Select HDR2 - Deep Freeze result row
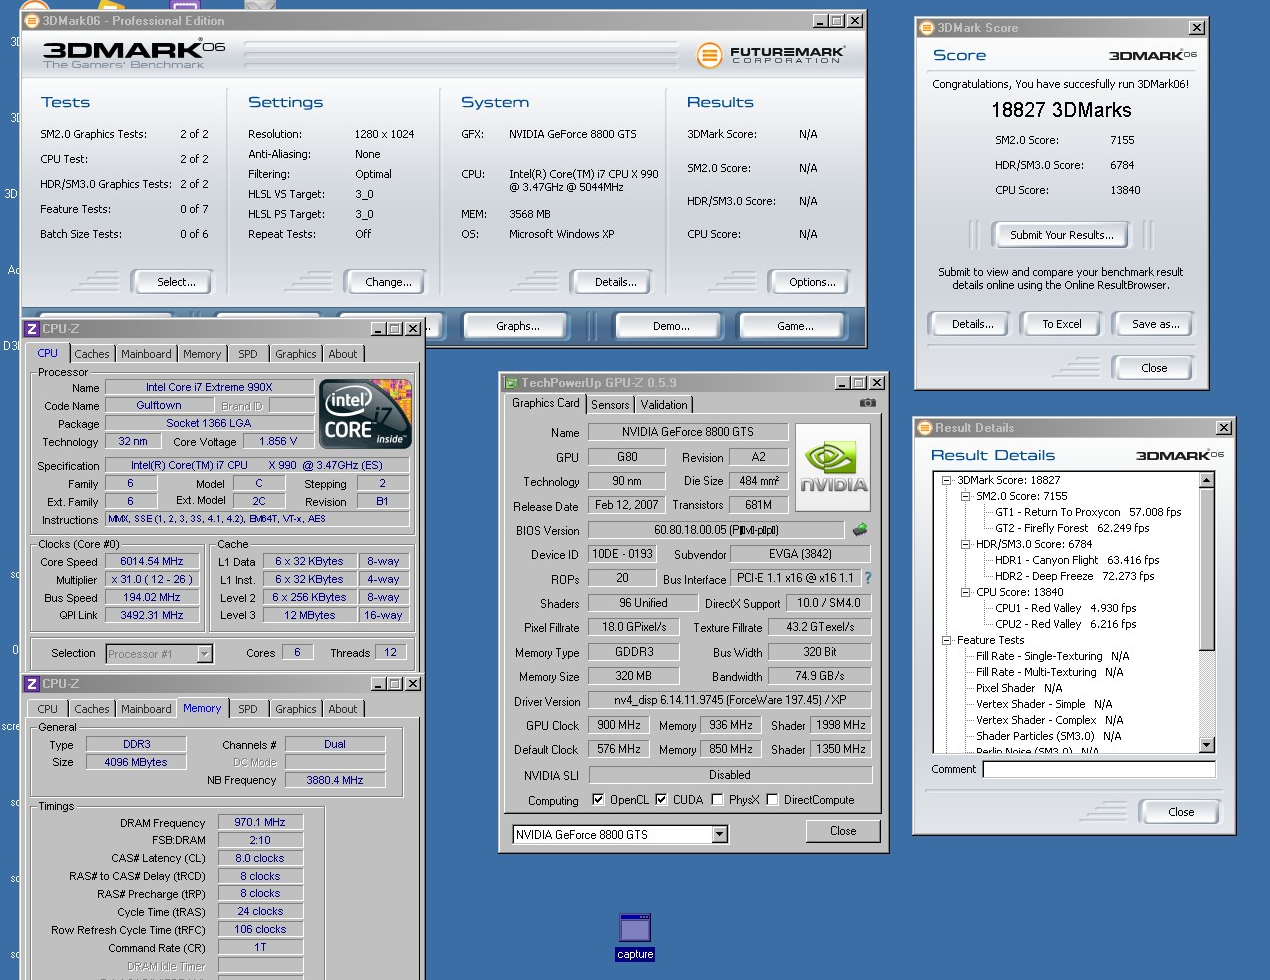 click(1074, 576)
